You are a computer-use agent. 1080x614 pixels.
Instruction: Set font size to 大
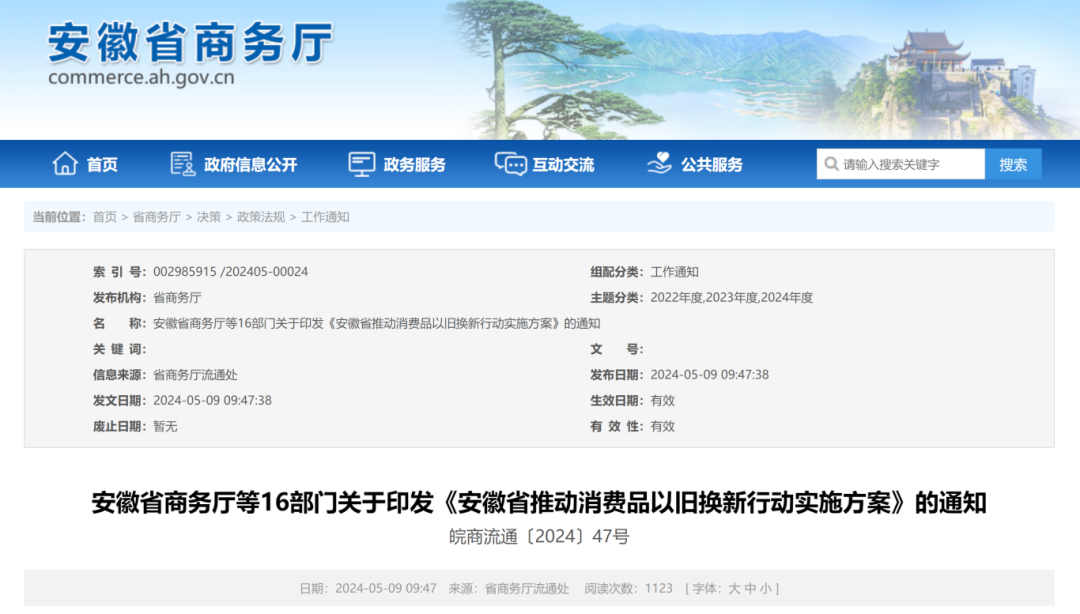734,588
